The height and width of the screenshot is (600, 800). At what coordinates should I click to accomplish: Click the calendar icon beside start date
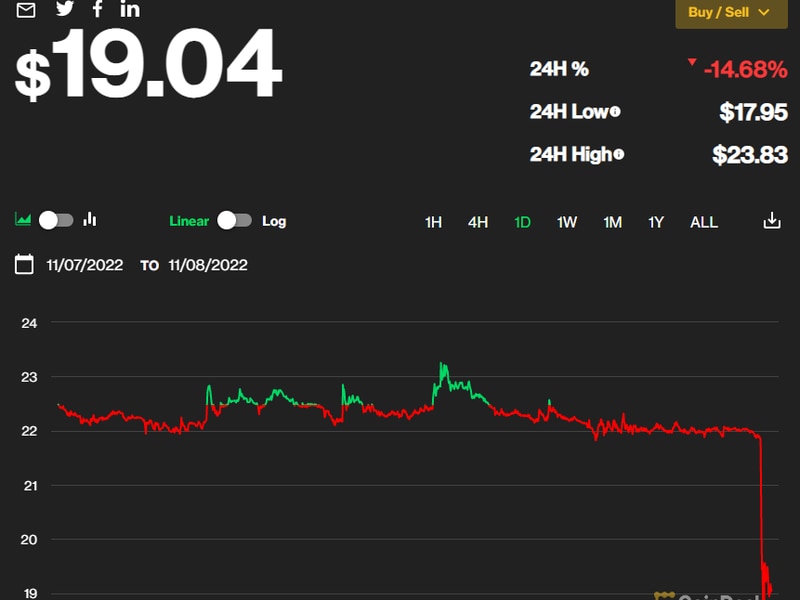point(25,265)
